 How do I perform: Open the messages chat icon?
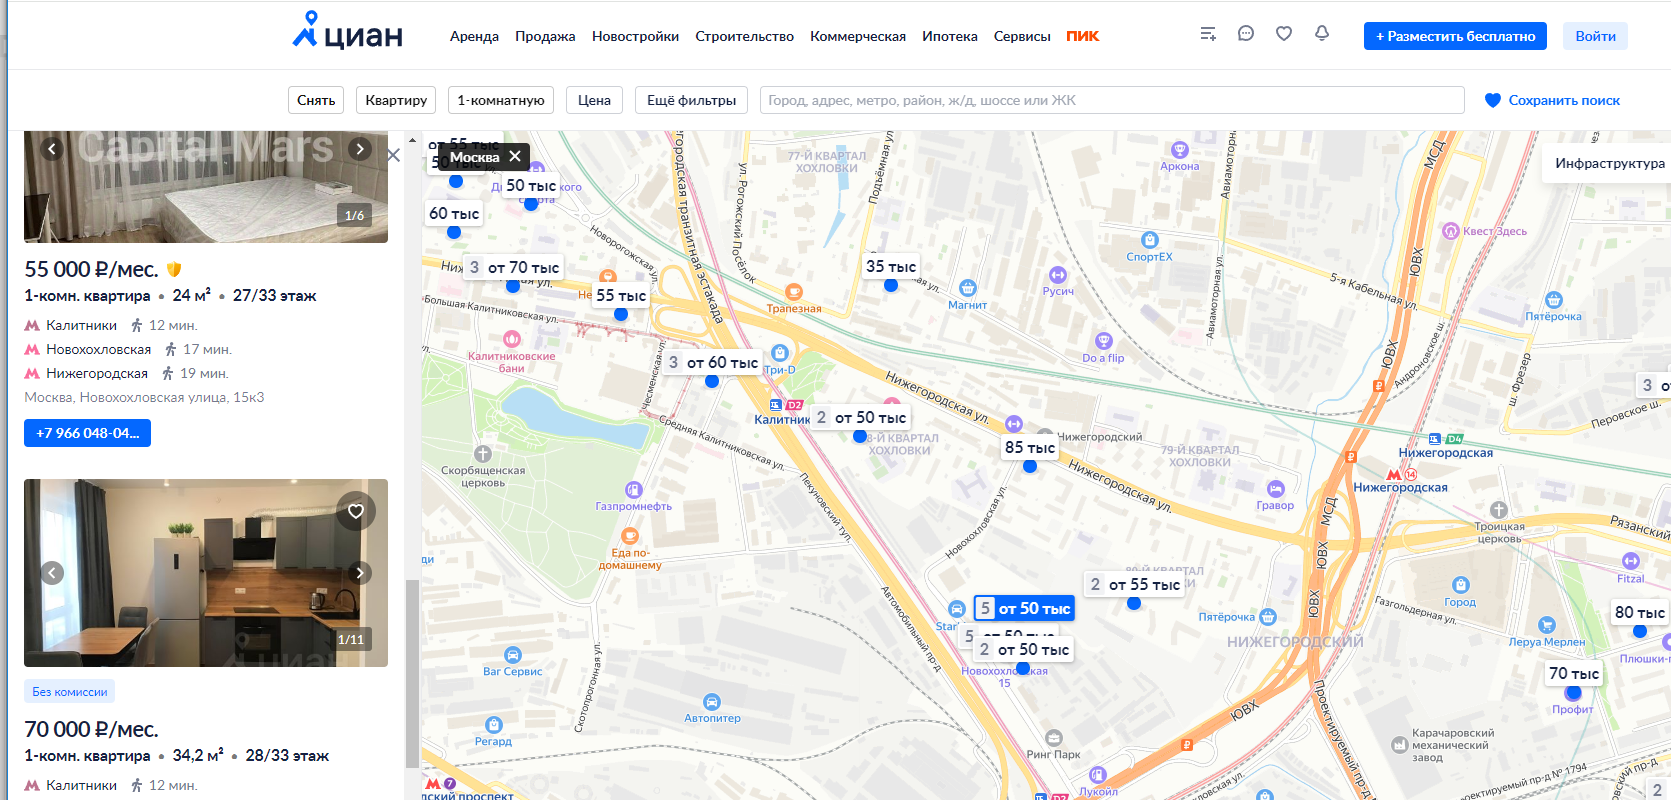[1246, 34]
